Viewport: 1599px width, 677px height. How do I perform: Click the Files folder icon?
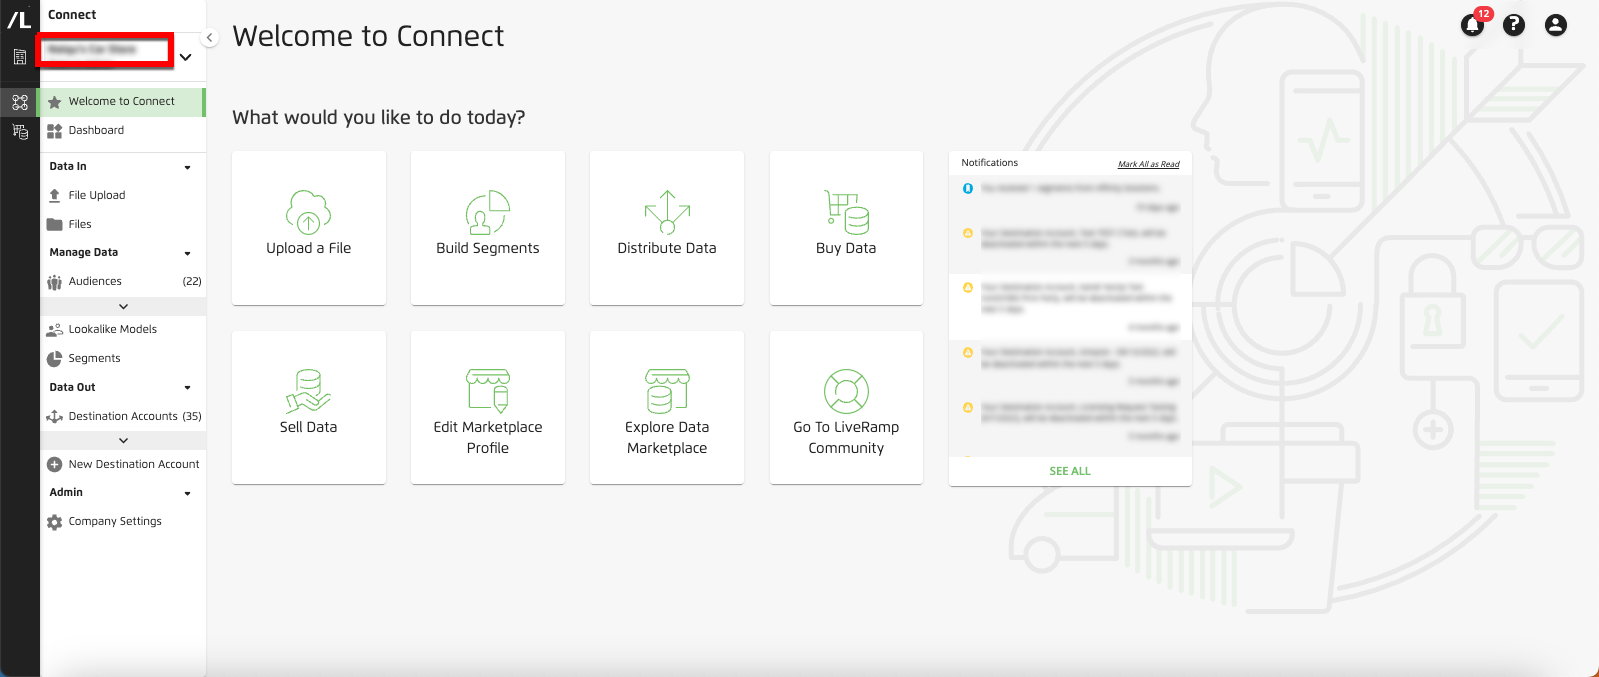(55, 225)
